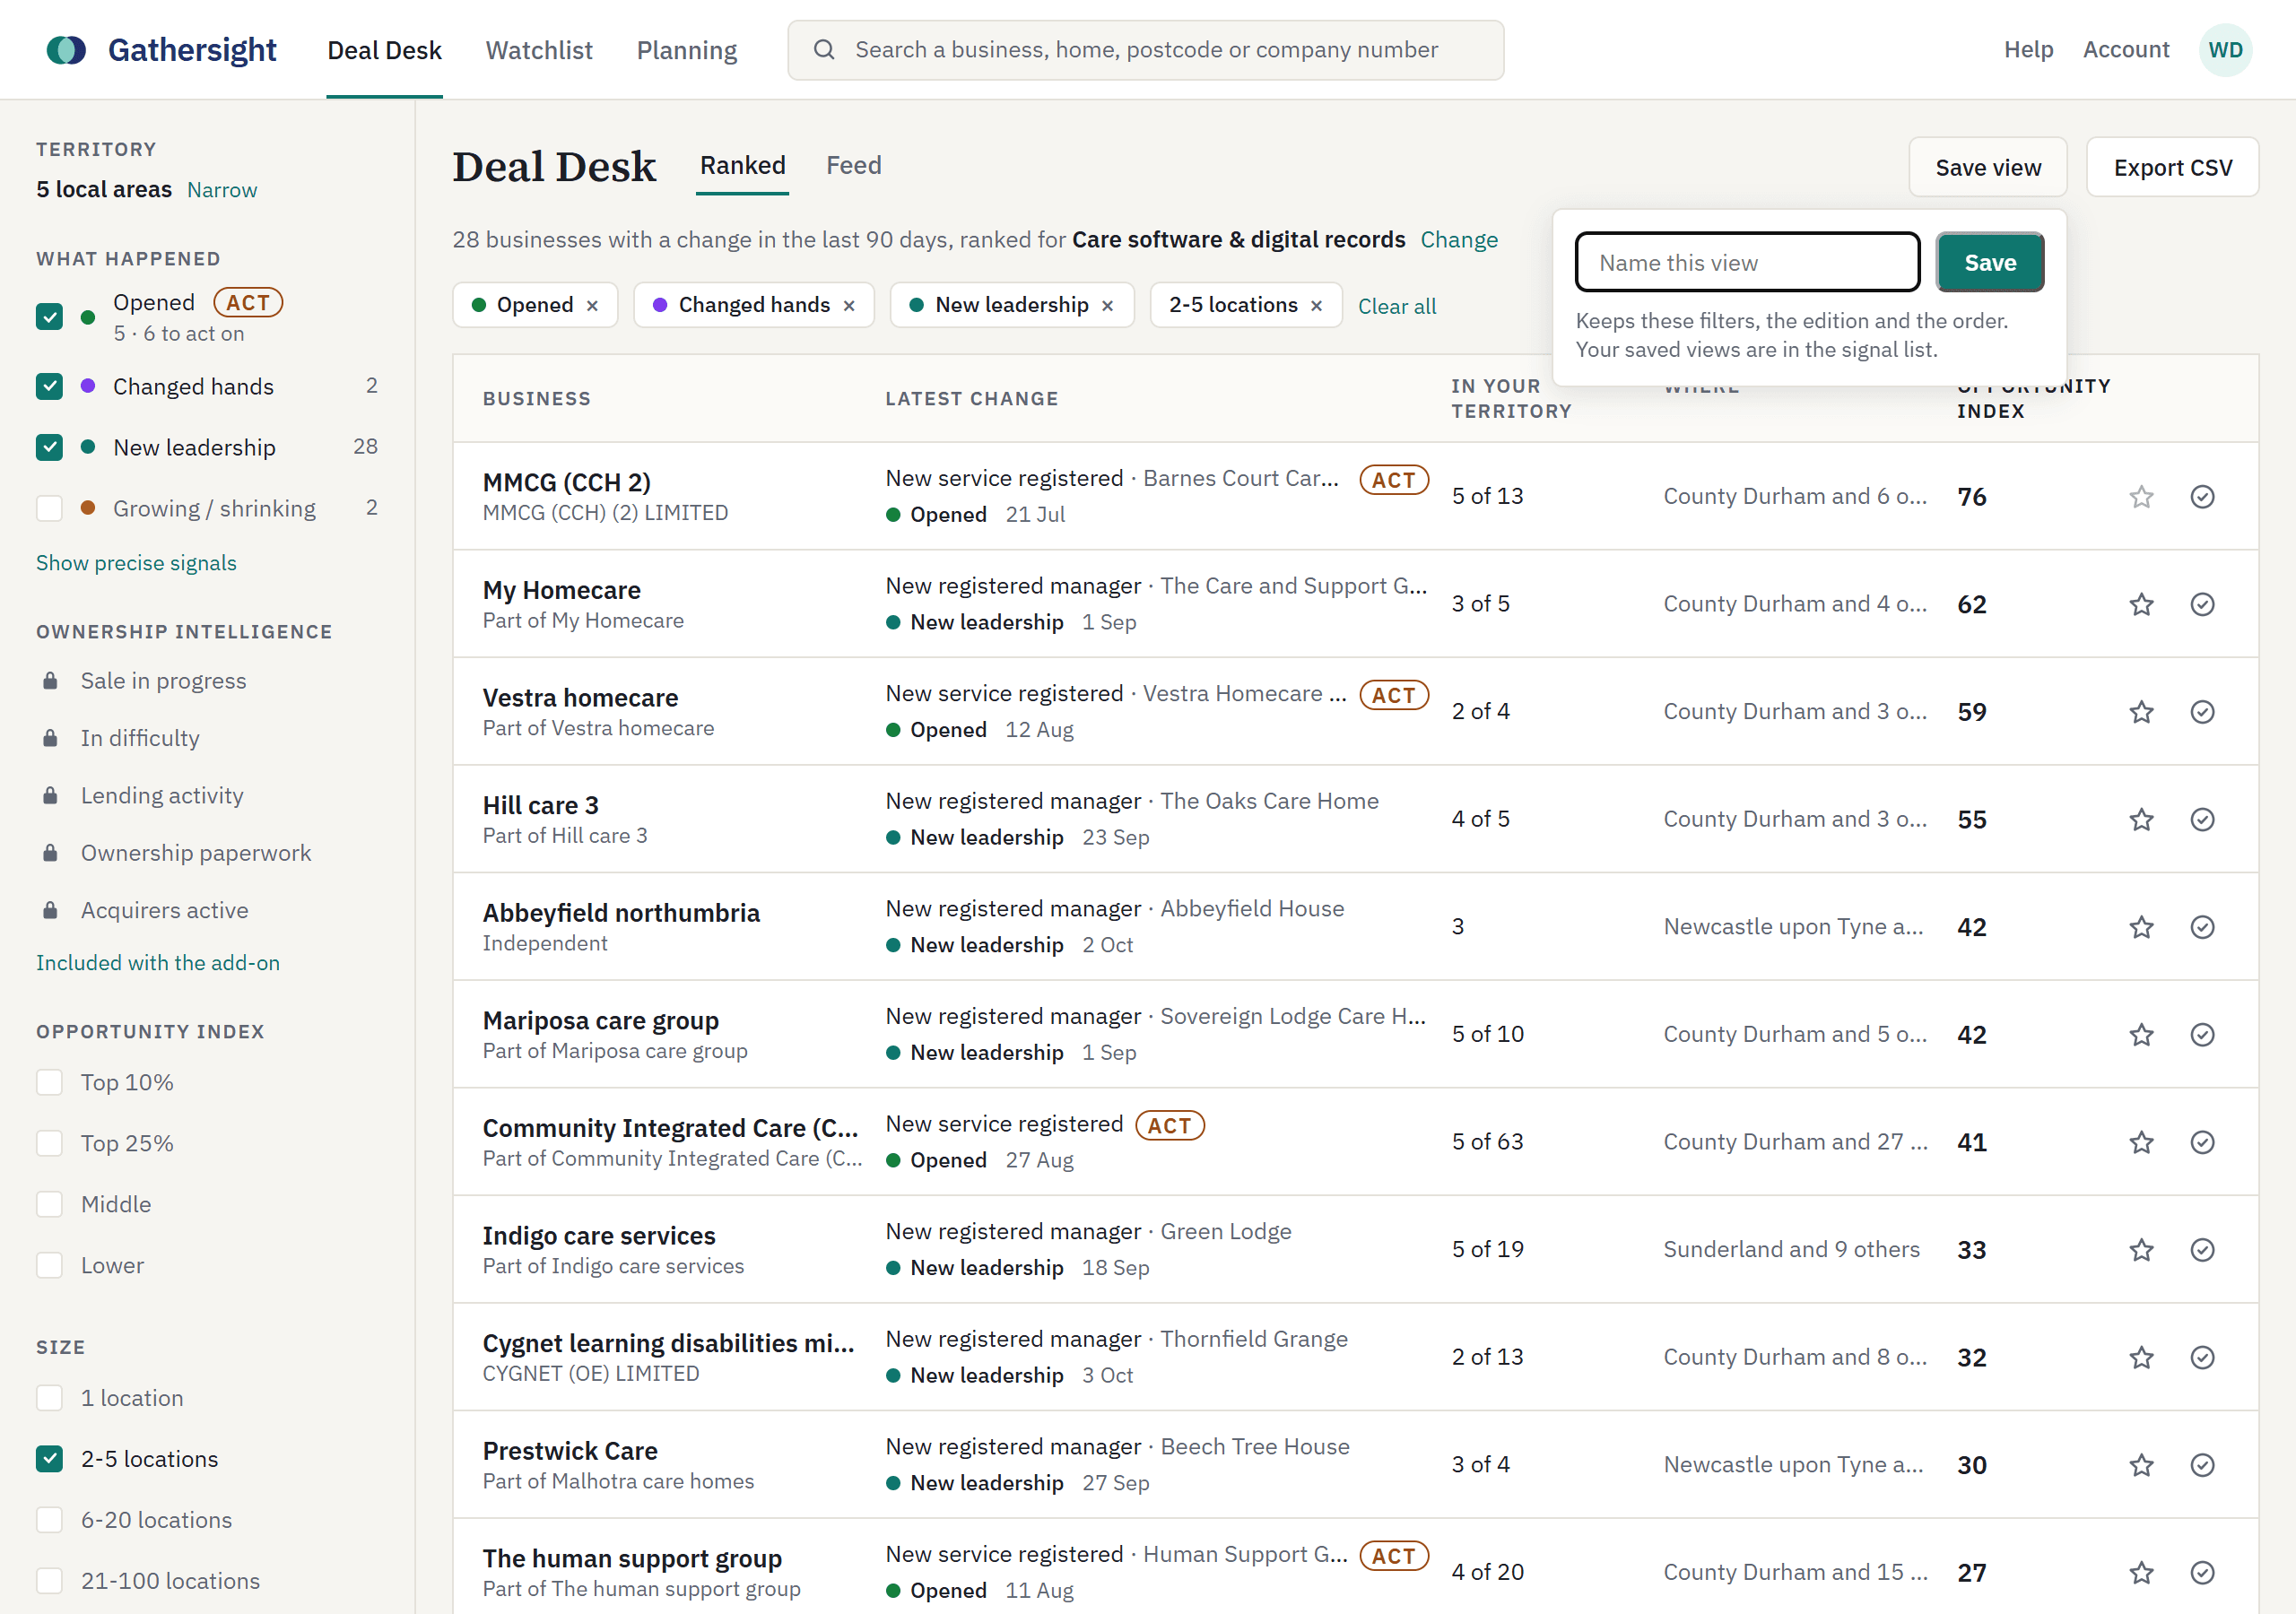Star The human support group row
Image resolution: width=2296 pixels, height=1614 pixels.
point(2140,1572)
